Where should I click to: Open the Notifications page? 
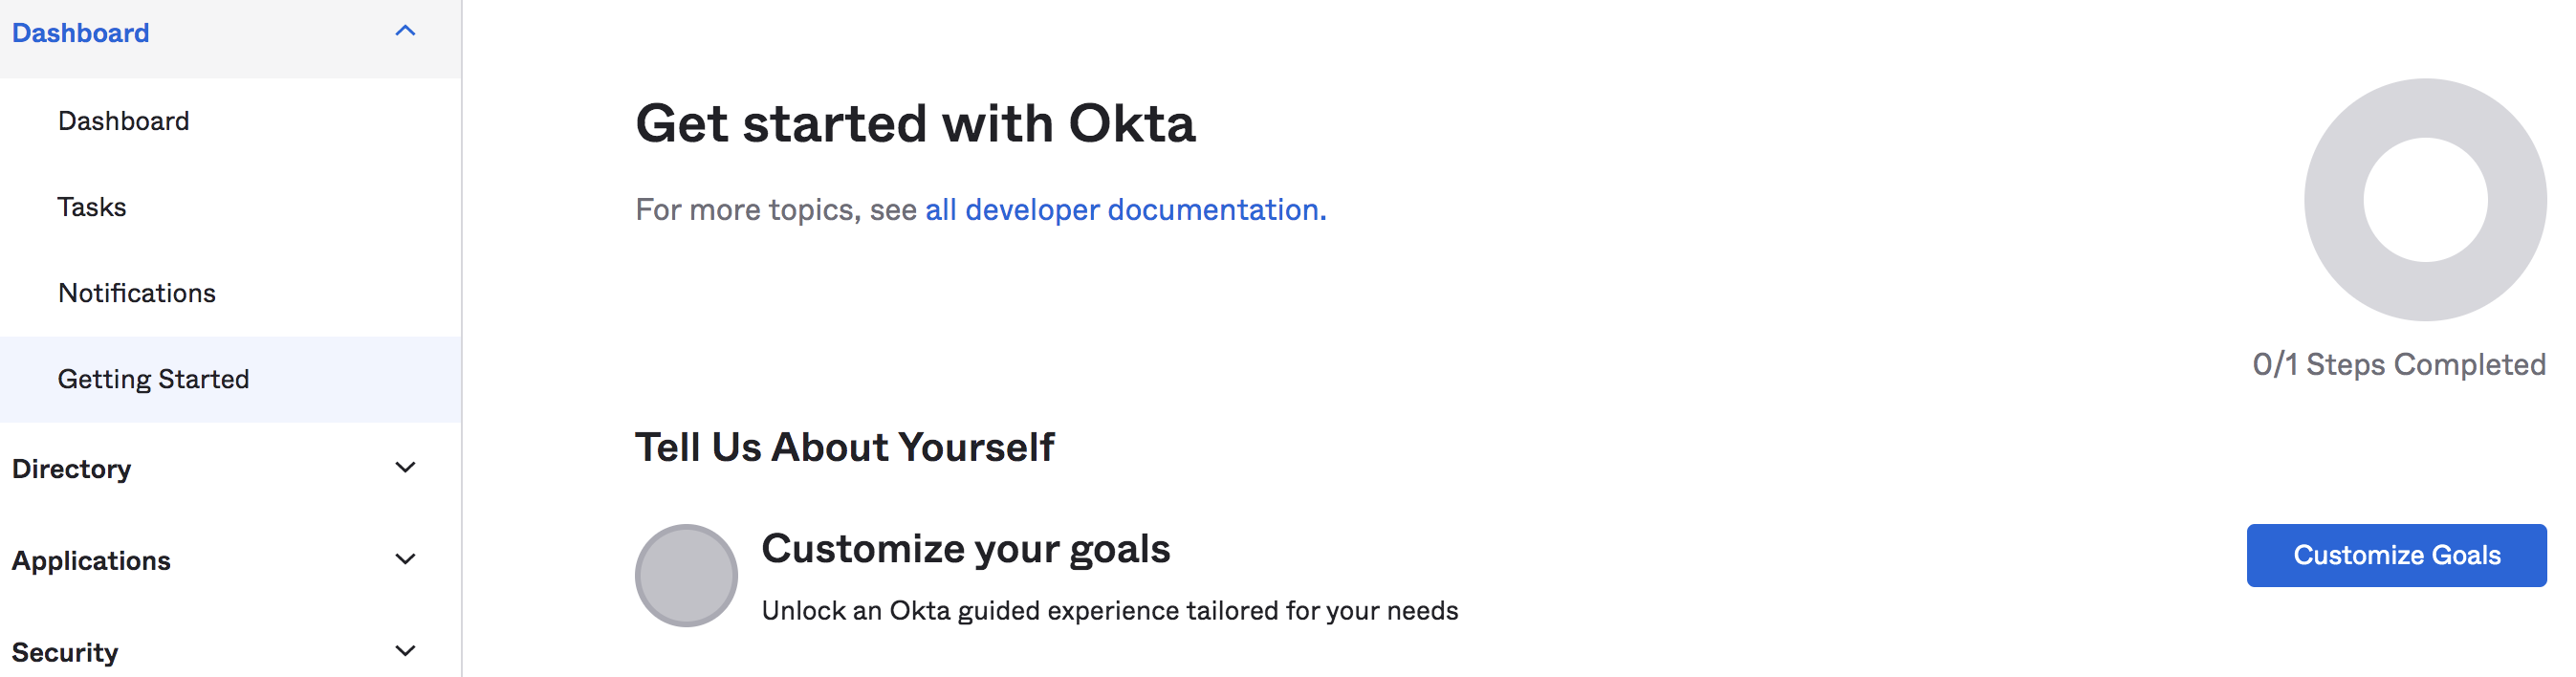[x=137, y=292]
